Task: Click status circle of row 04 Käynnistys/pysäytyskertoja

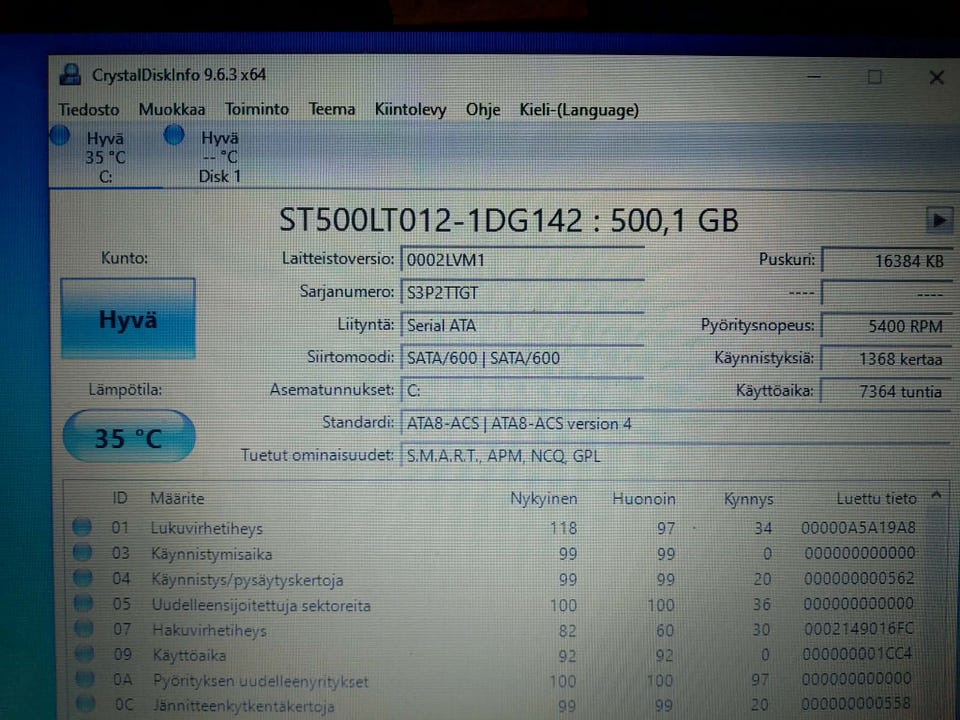Action: pyautogui.click(x=83, y=578)
